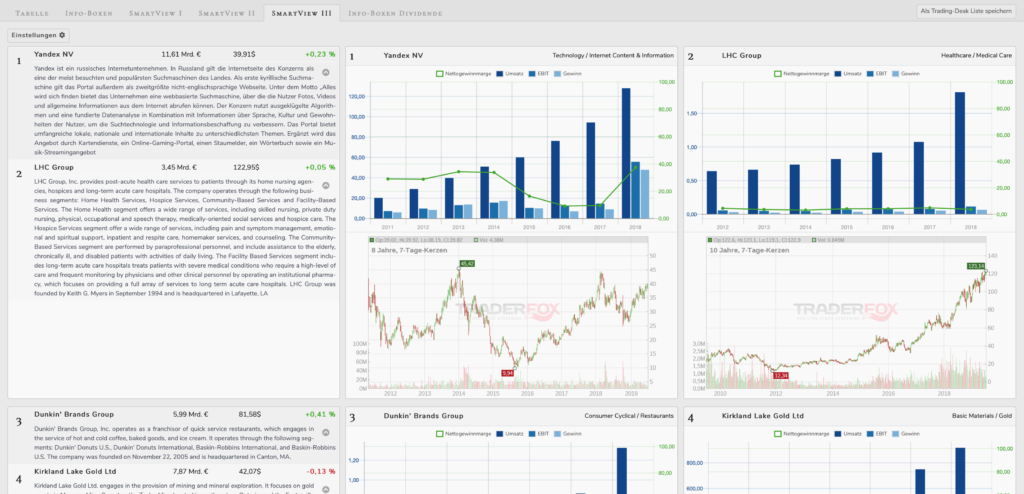This screenshot has width=1024, height=494.
Task: Click Basic Materials / Gold label
Action: [x=984, y=416]
